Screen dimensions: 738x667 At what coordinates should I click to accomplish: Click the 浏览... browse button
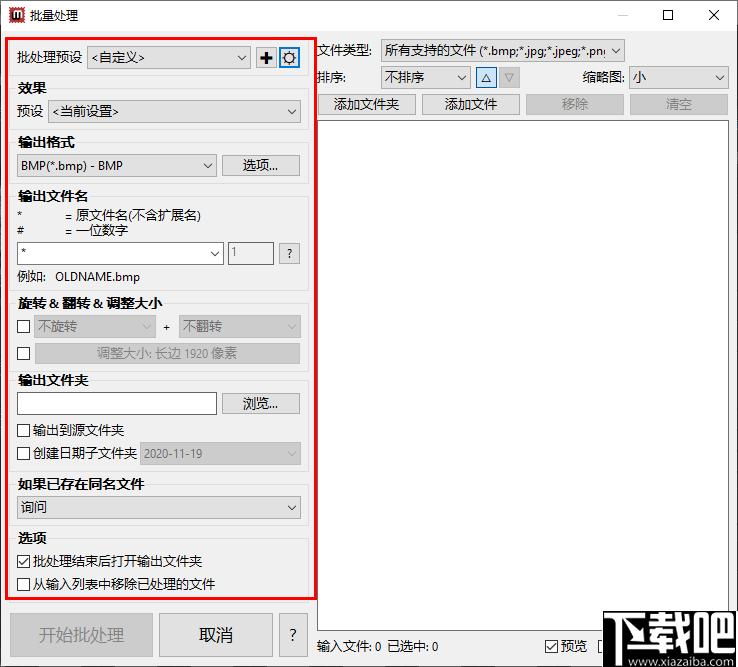tap(261, 404)
